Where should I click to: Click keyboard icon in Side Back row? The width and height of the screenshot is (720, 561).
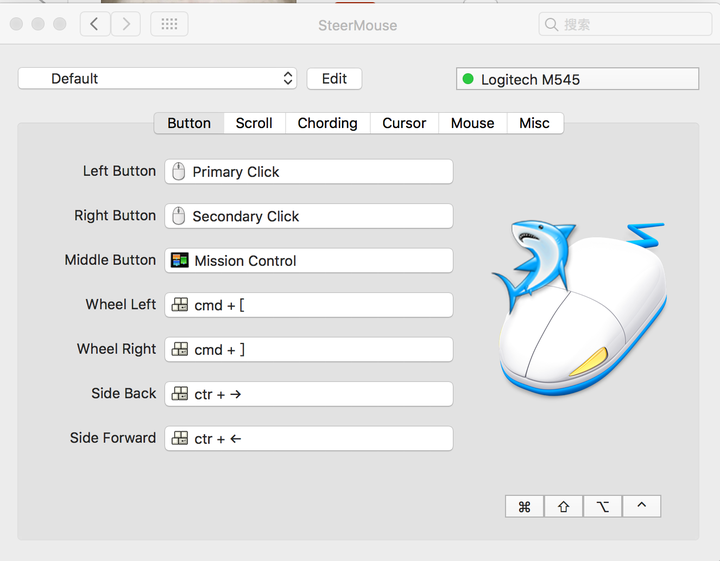[x=180, y=393]
